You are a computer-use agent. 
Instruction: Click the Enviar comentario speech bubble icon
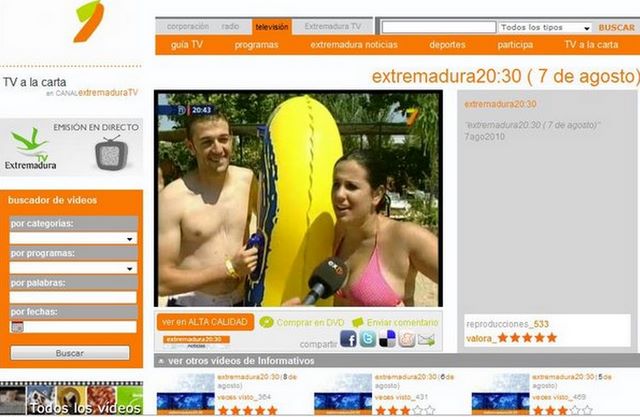point(358,322)
